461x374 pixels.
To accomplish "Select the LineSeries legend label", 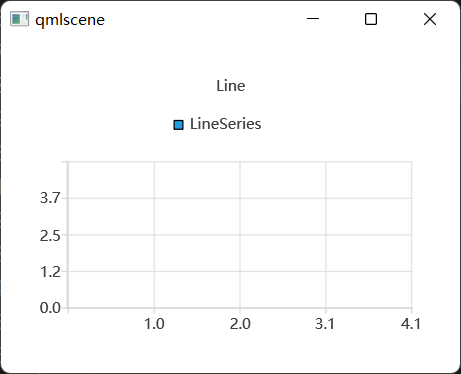I will 225,124.
